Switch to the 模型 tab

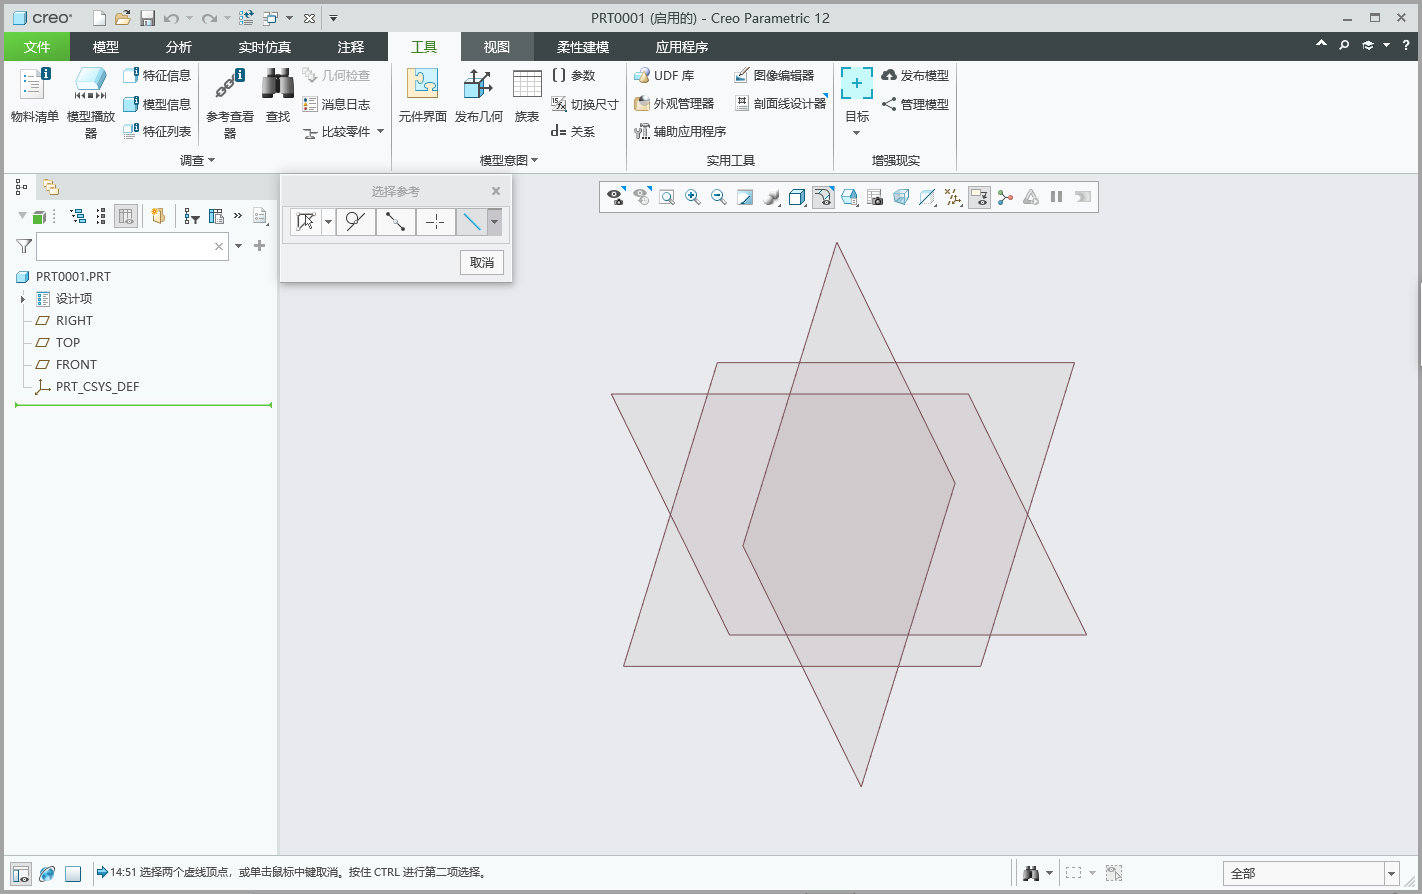pyautogui.click(x=106, y=47)
